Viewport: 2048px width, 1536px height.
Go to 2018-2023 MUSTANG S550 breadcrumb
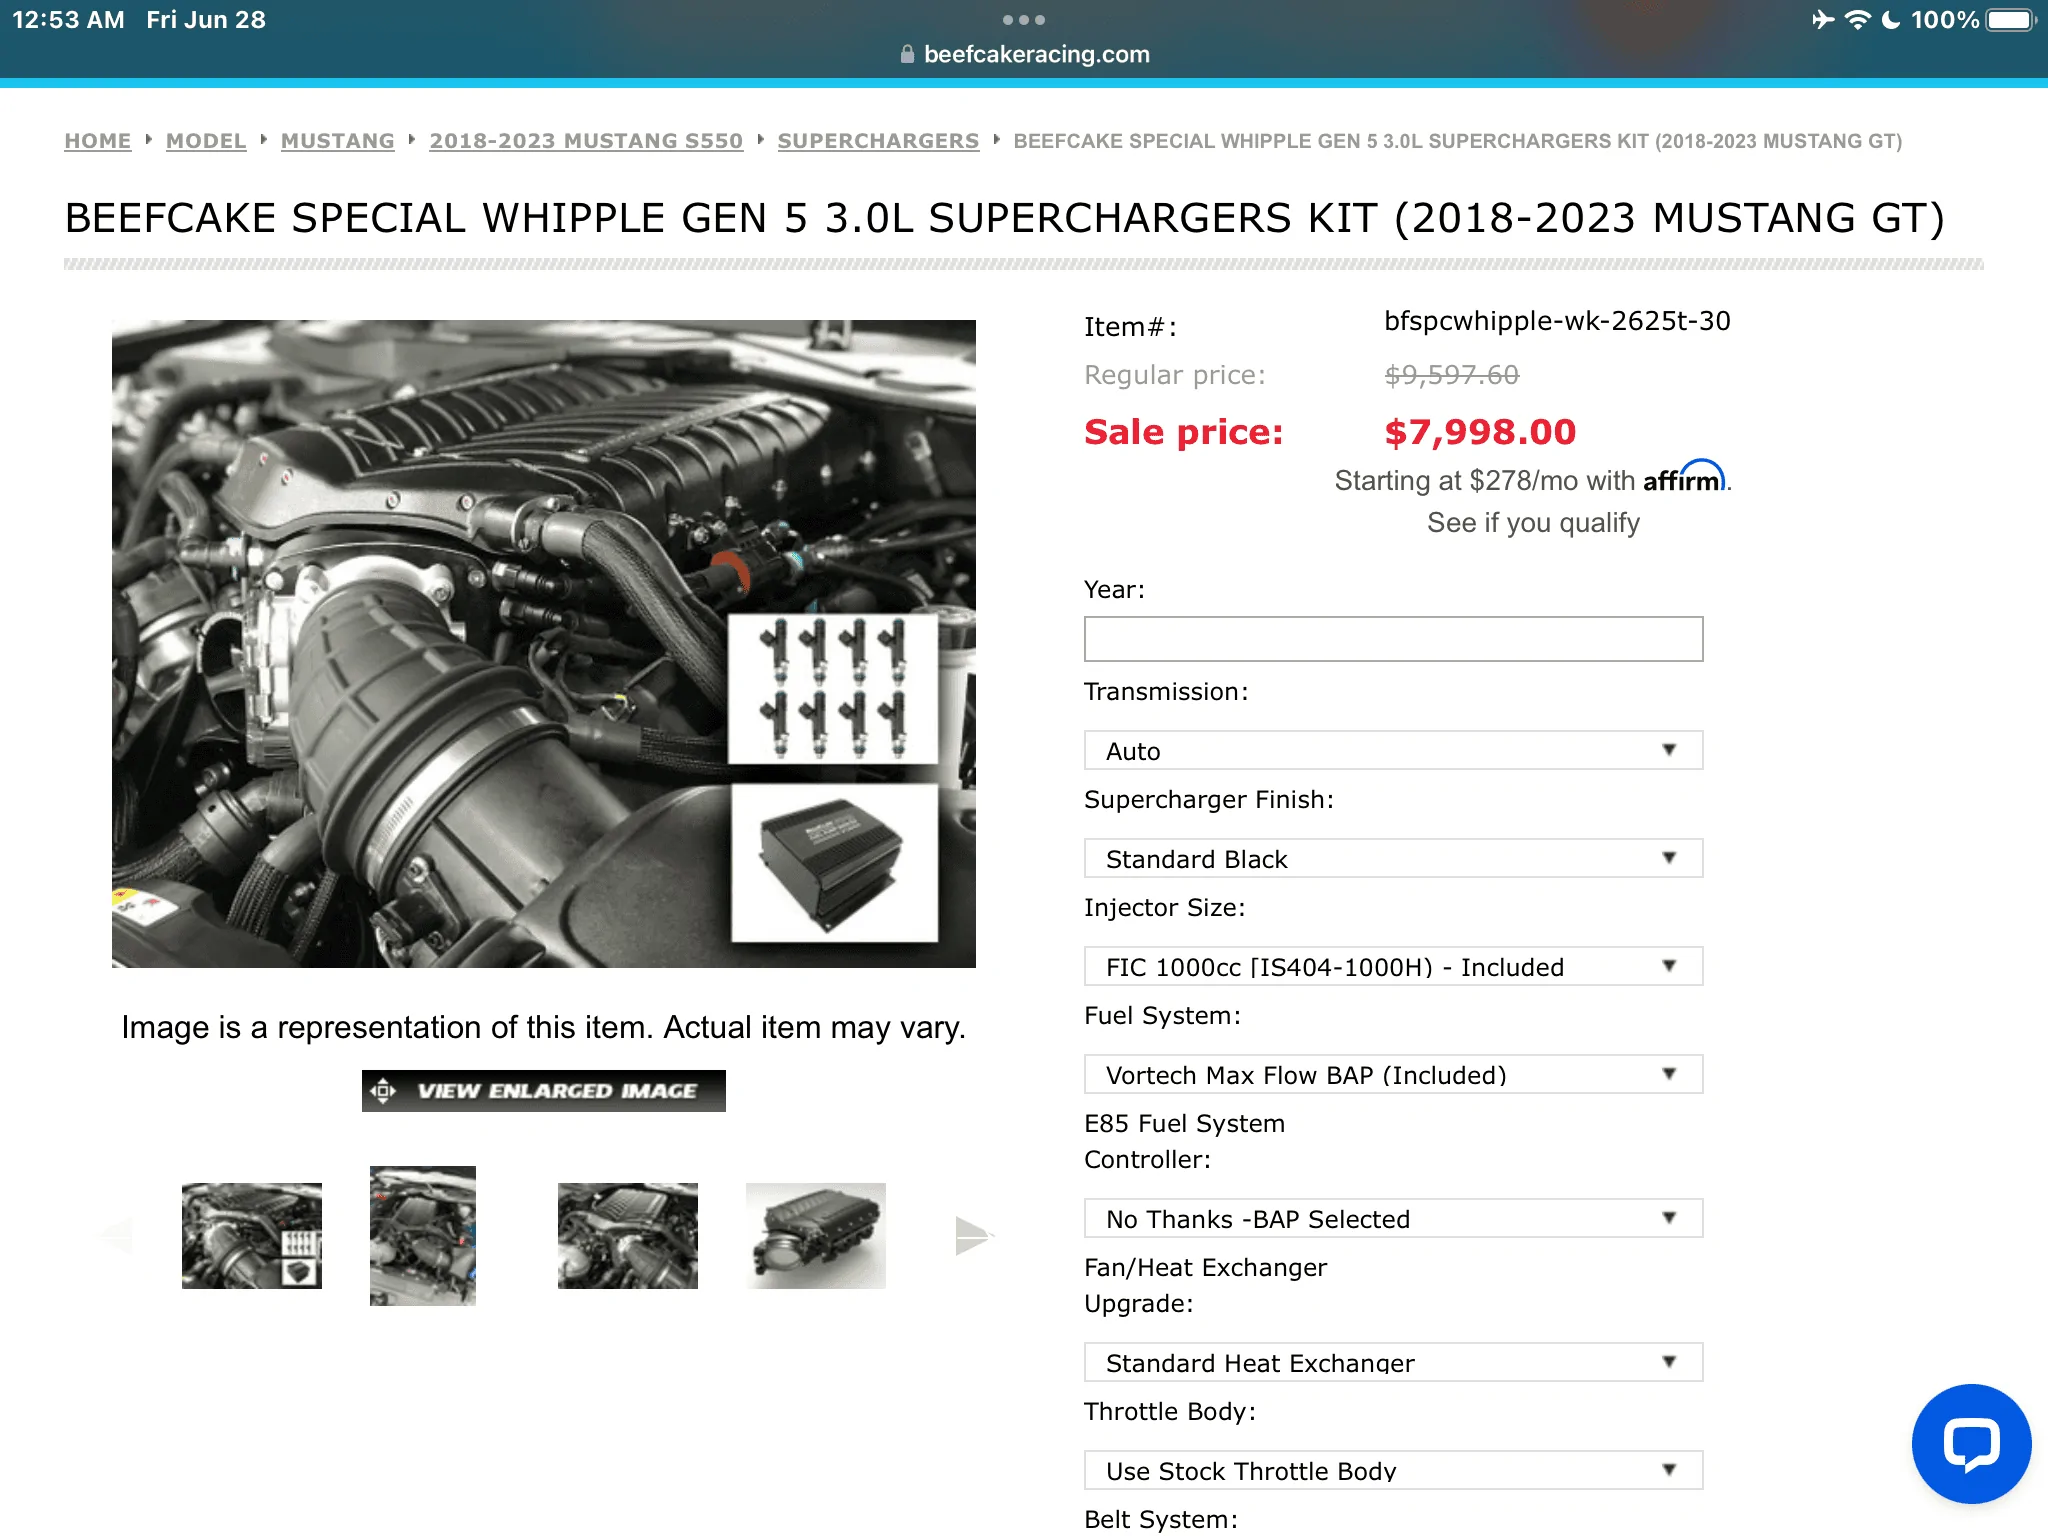586,141
